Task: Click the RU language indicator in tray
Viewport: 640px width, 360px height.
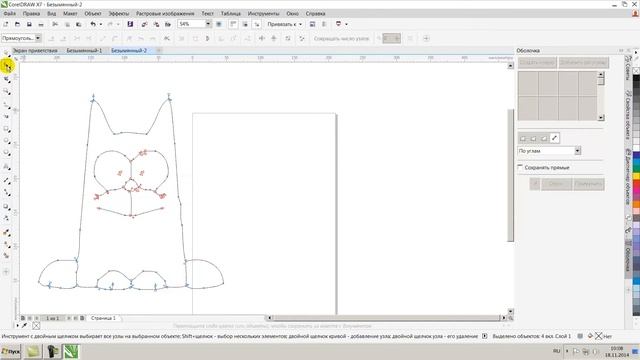Action: coord(556,351)
